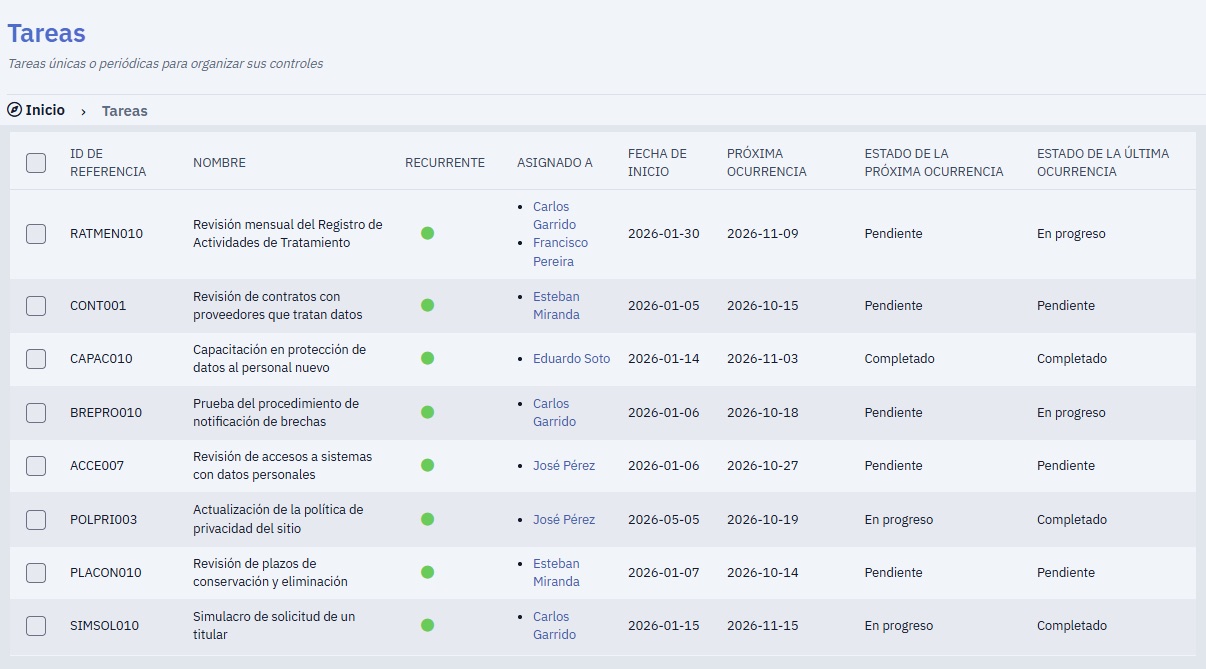
Task: Check the box for row ACCE007
Action: (x=36, y=465)
